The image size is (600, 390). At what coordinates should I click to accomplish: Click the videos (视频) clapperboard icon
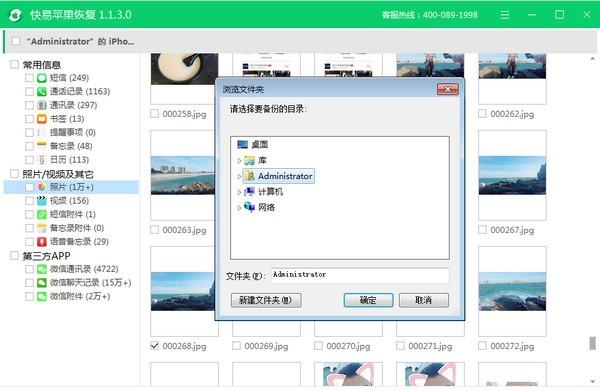click(x=42, y=201)
